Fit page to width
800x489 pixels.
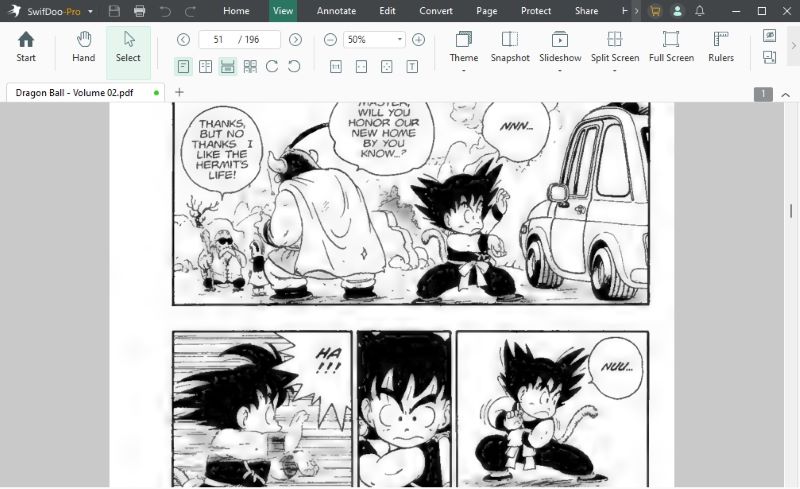point(361,67)
